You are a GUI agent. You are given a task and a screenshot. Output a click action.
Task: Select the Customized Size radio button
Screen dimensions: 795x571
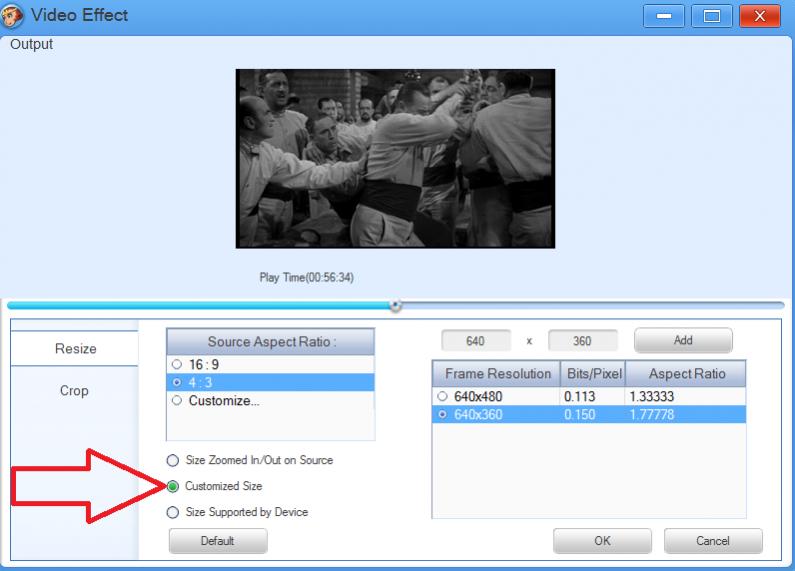click(173, 486)
